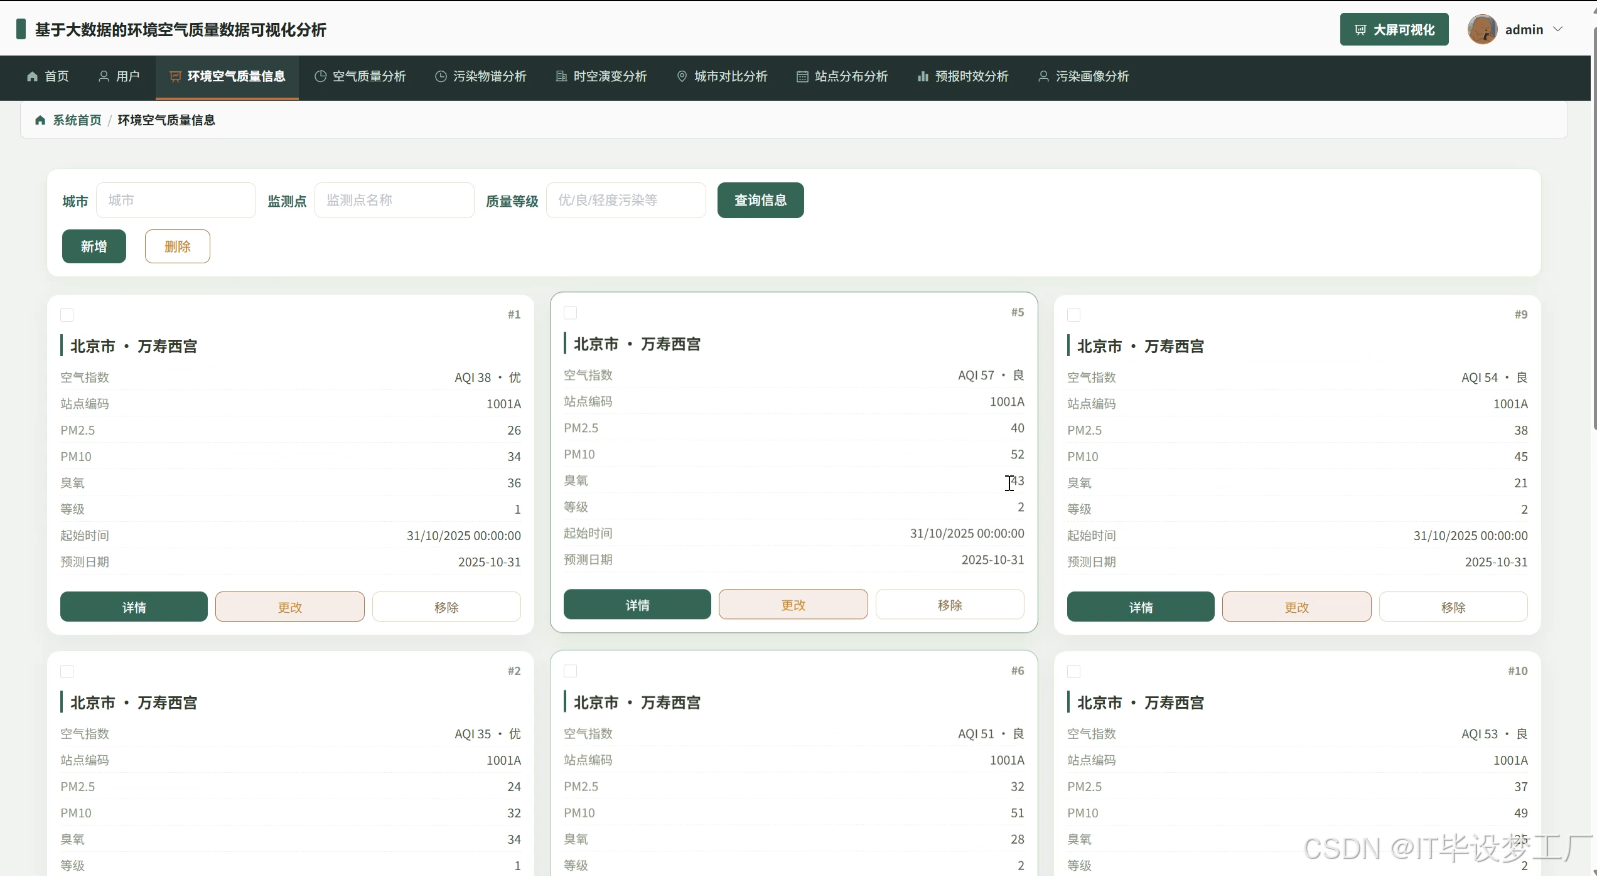1597x876 pixels.
Task: Go to 污染画像分析 page
Action: tap(1083, 77)
